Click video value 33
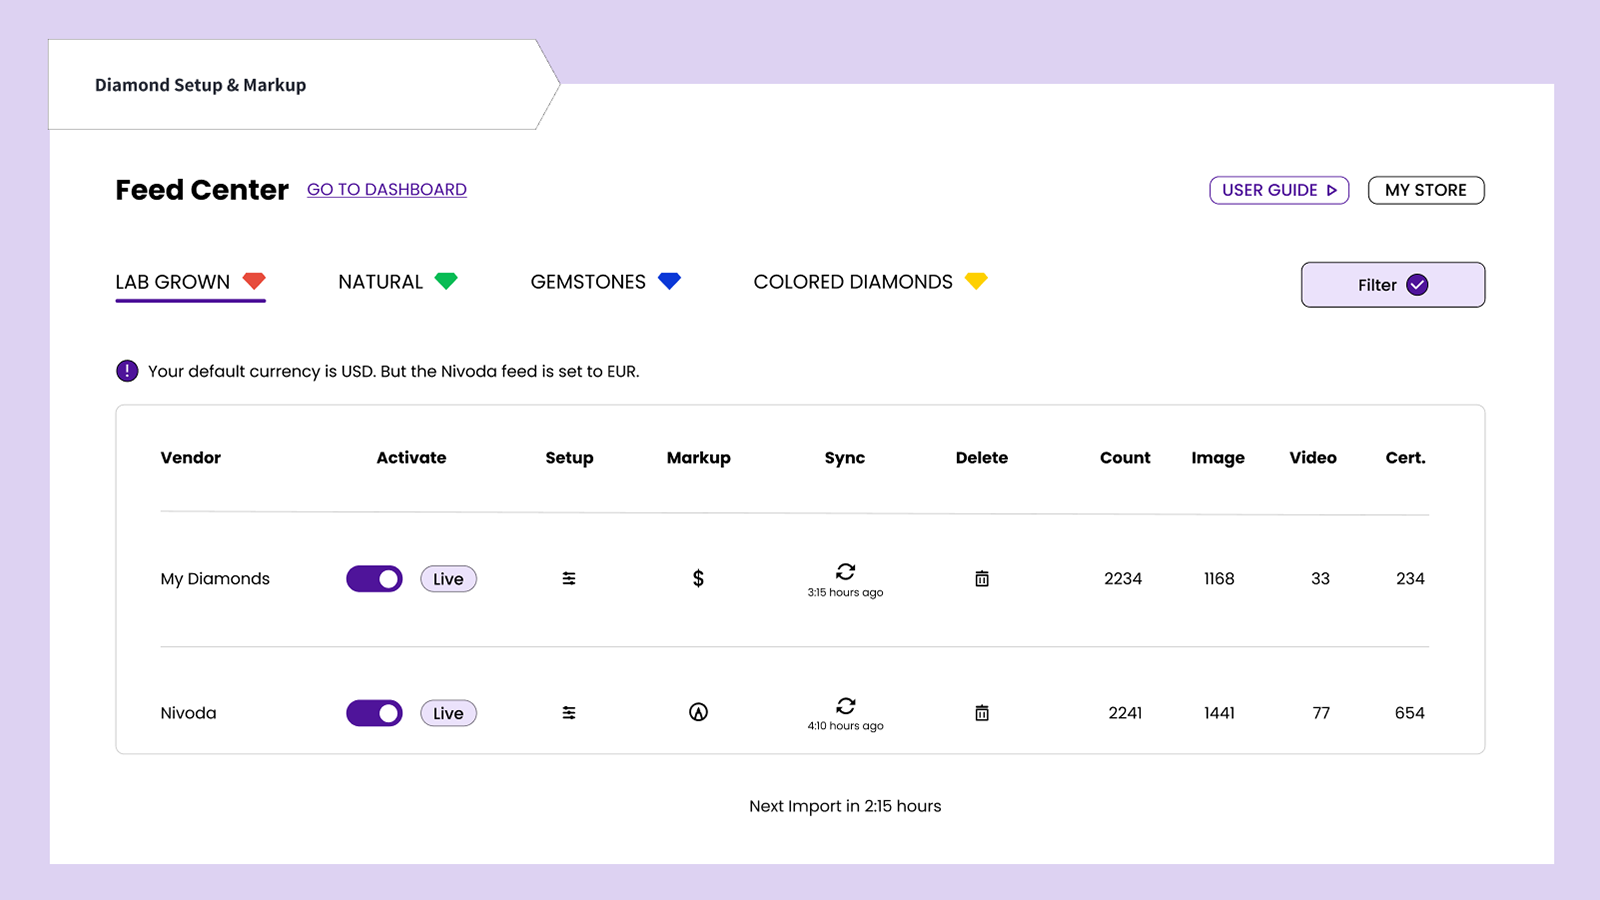The height and width of the screenshot is (900, 1600). click(x=1320, y=579)
